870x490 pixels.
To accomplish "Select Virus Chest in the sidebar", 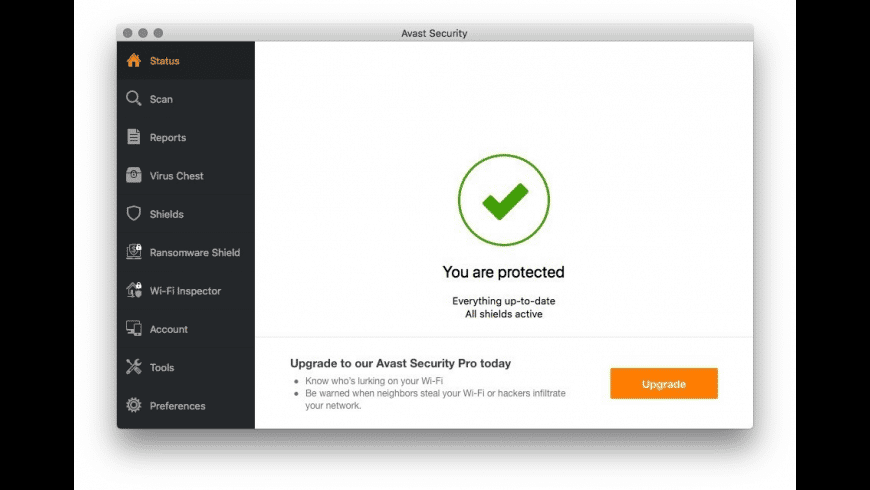I will tap(176, 176).
